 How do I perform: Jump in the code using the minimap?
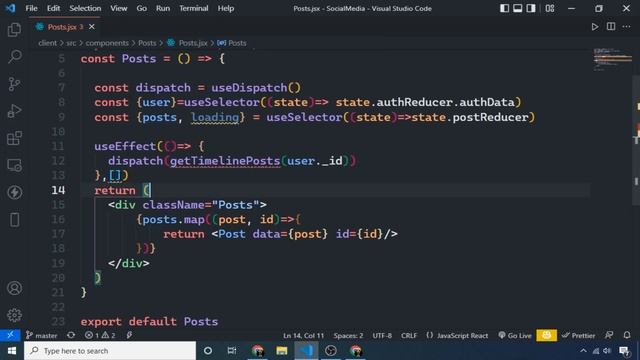[613, 60]
